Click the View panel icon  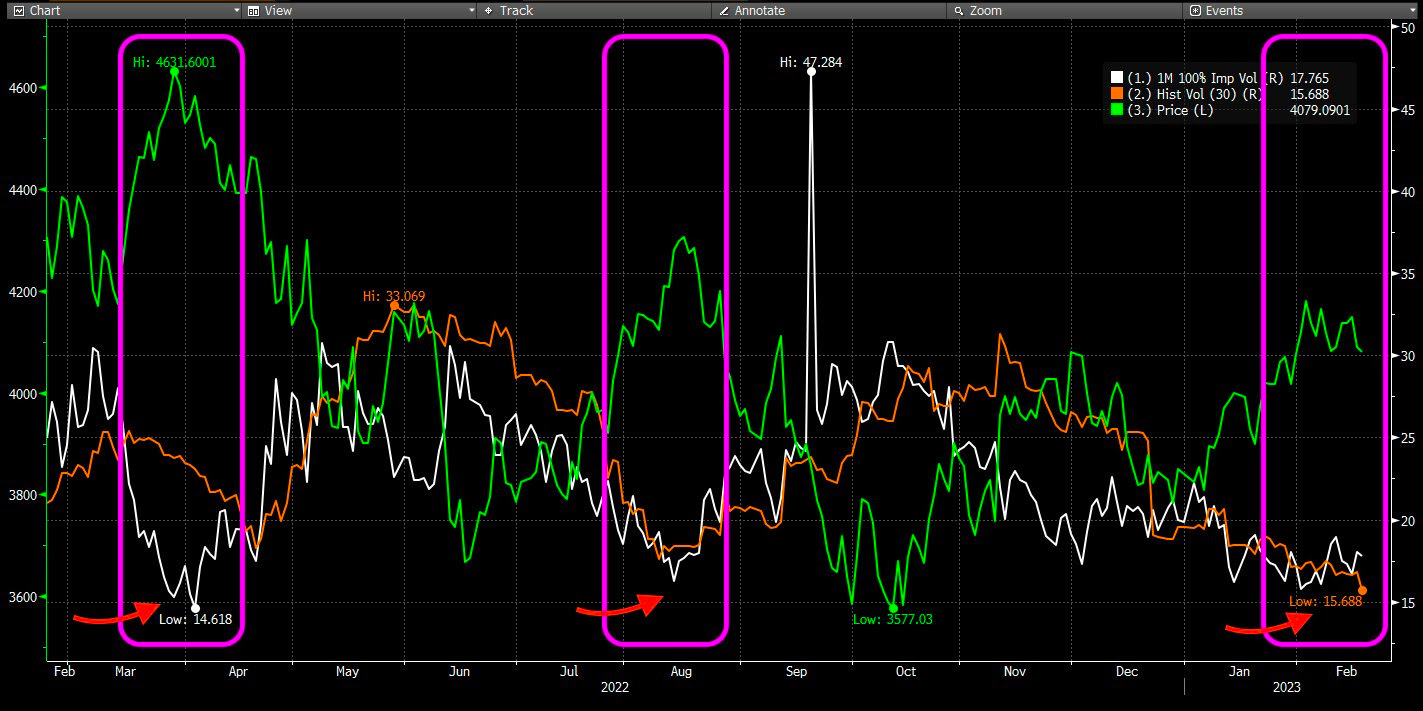[x=253, y=10]
